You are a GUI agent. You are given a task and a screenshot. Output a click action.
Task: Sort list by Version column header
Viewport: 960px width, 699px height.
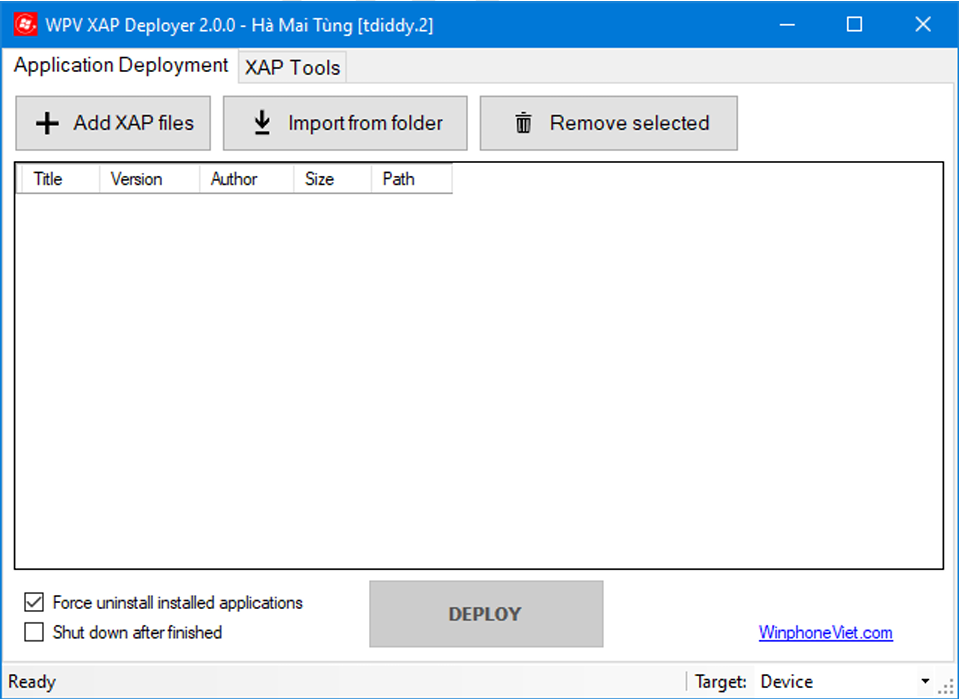click(x=136, y=179)
